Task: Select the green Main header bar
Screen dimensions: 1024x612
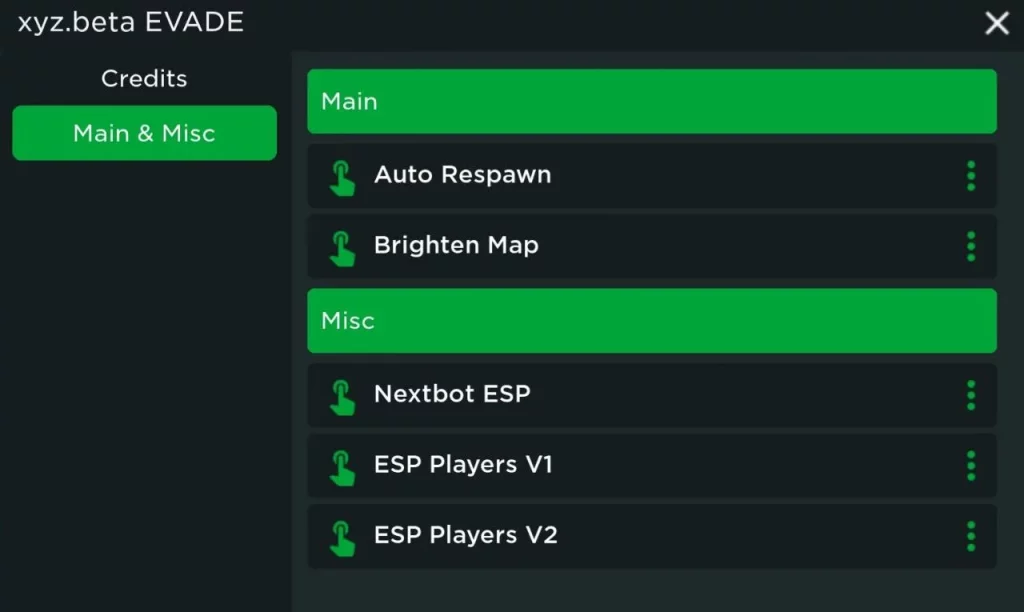Action: click(x=651, y=101)
